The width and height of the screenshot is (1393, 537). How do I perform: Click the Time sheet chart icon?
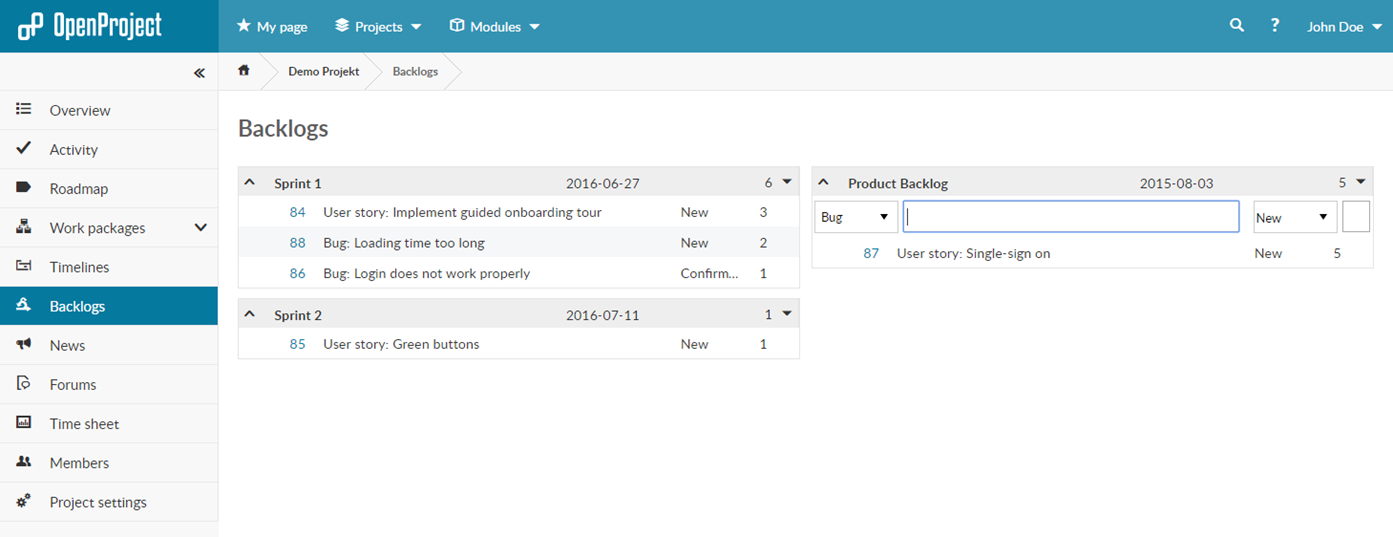coord(24,423)
